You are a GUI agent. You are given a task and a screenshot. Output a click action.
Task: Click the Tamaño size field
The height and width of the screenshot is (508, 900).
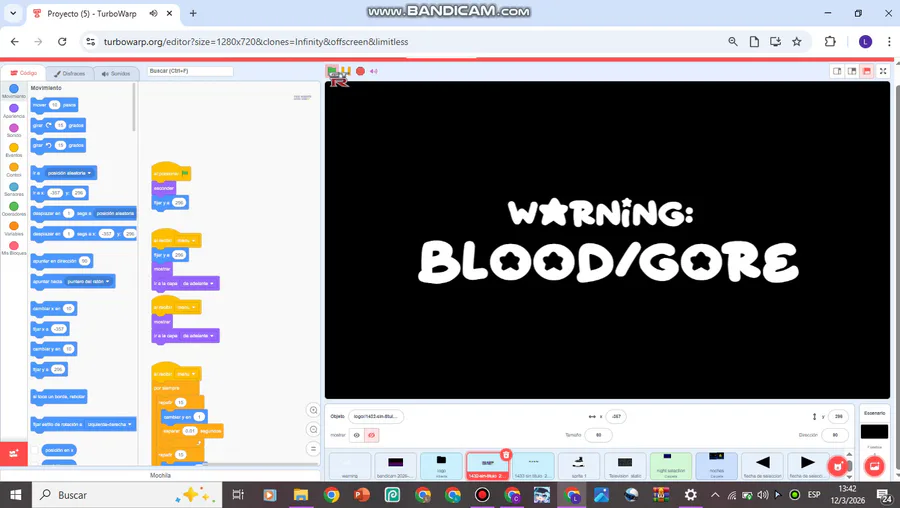pyautogui.click(x=598, y=435)
